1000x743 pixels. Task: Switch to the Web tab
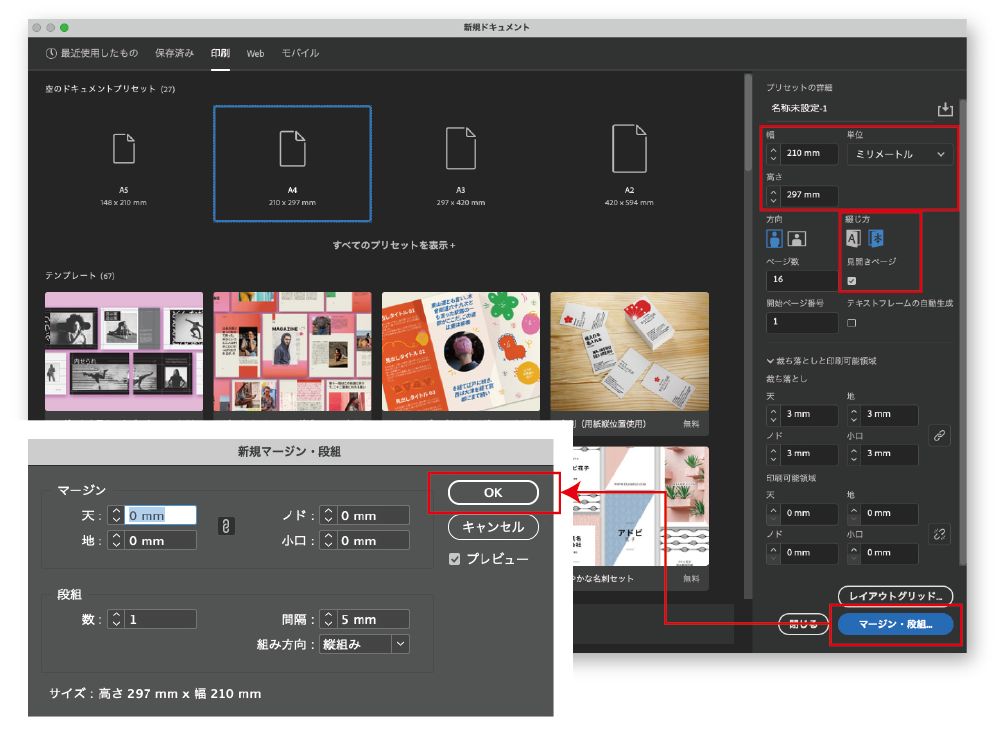tap(255, 53)
